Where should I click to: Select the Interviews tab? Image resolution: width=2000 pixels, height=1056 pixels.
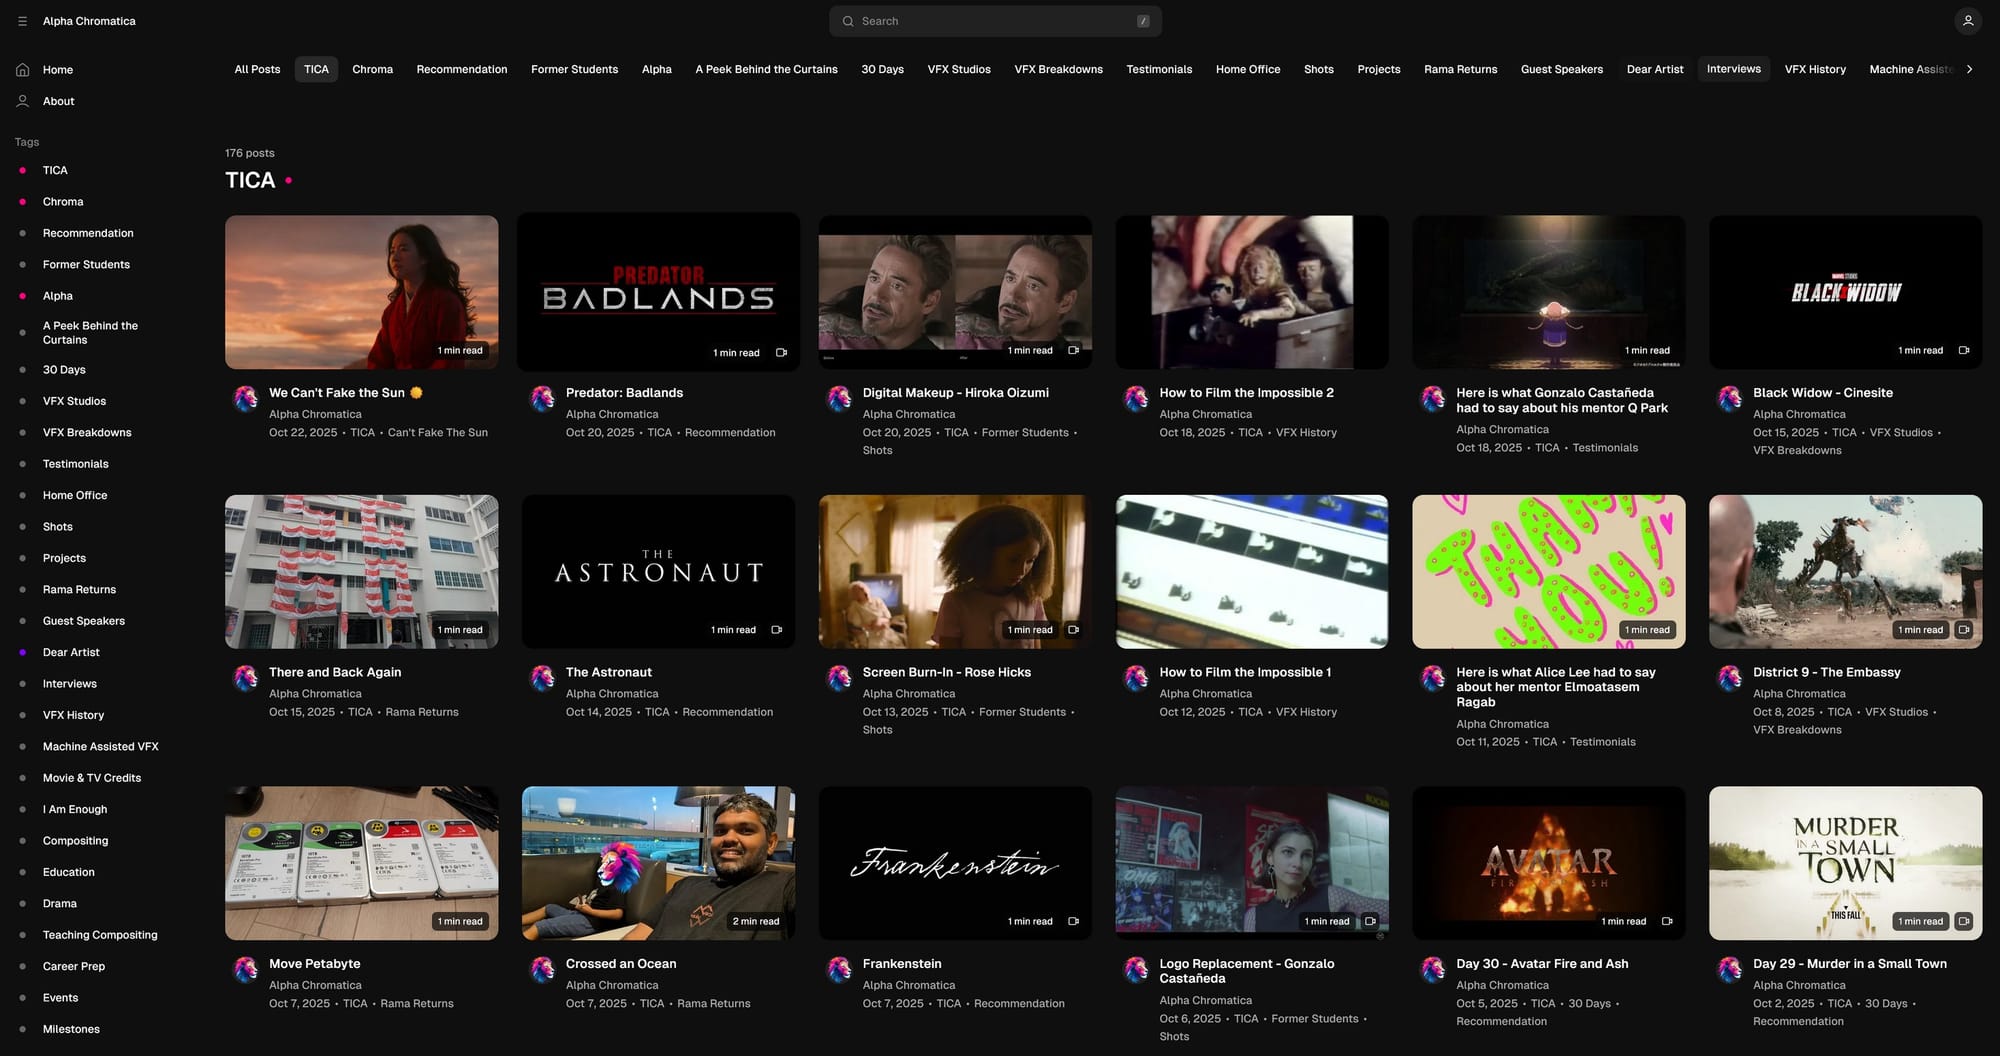tap(1733, 69)
